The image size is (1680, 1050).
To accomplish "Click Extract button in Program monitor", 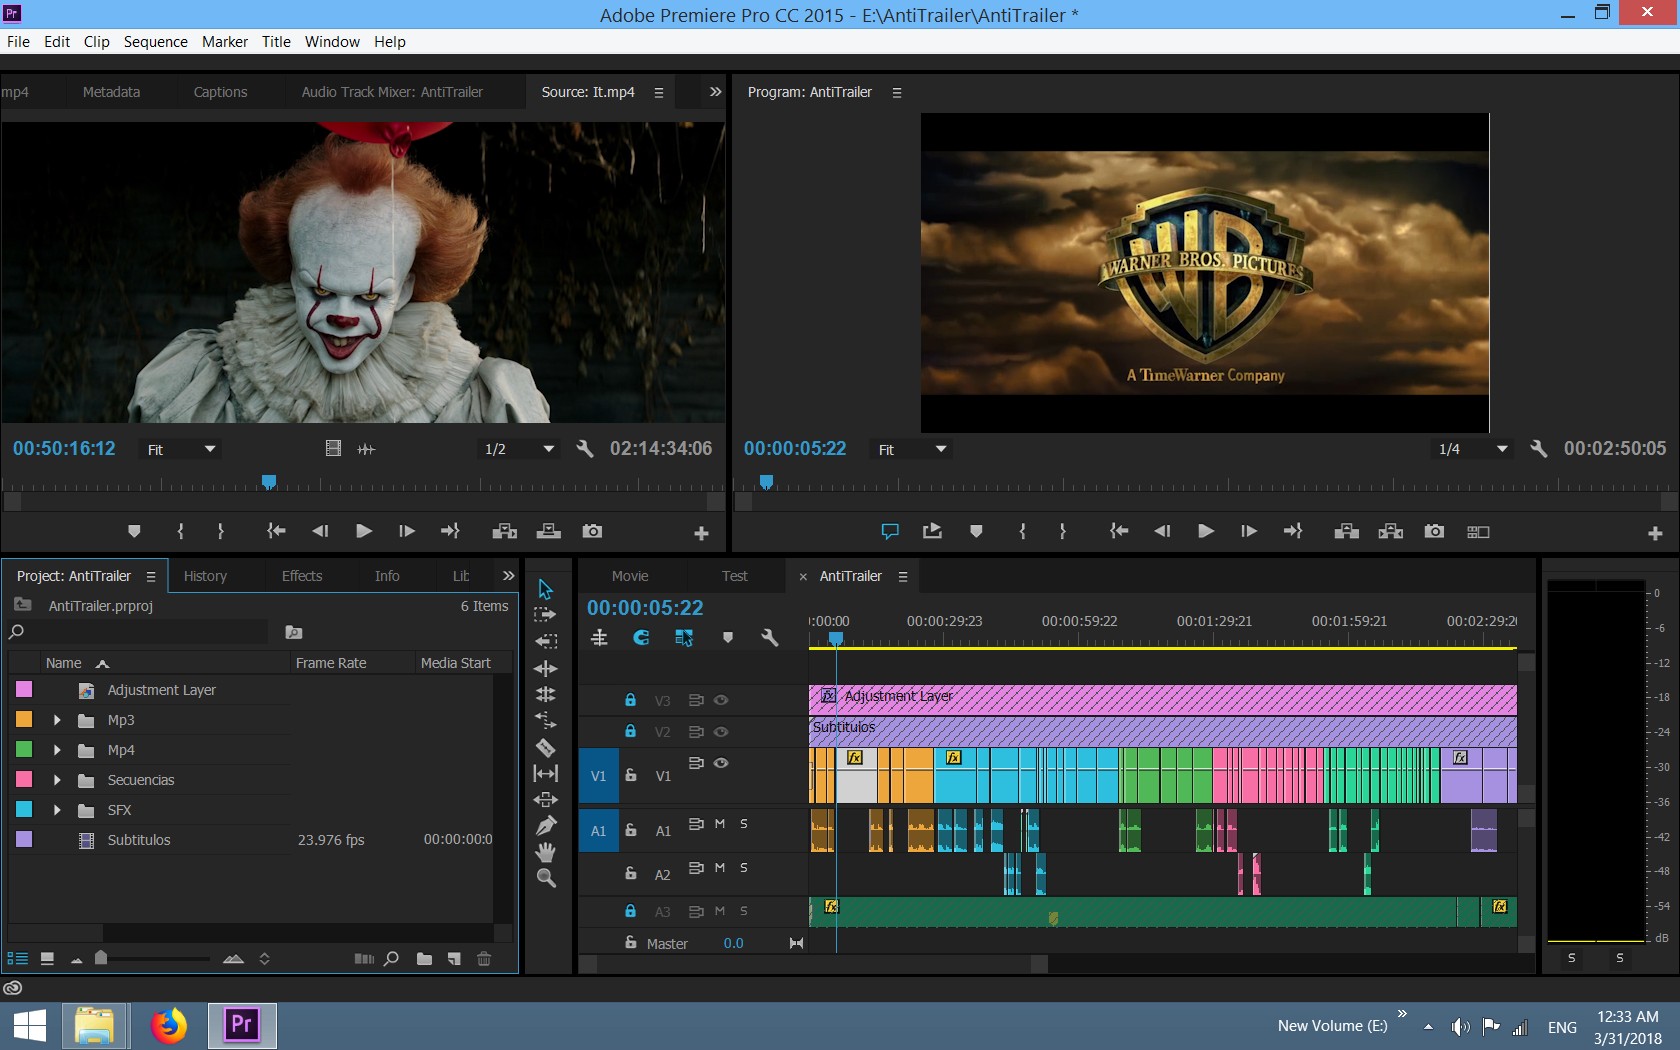I will tap(1390, 531).
